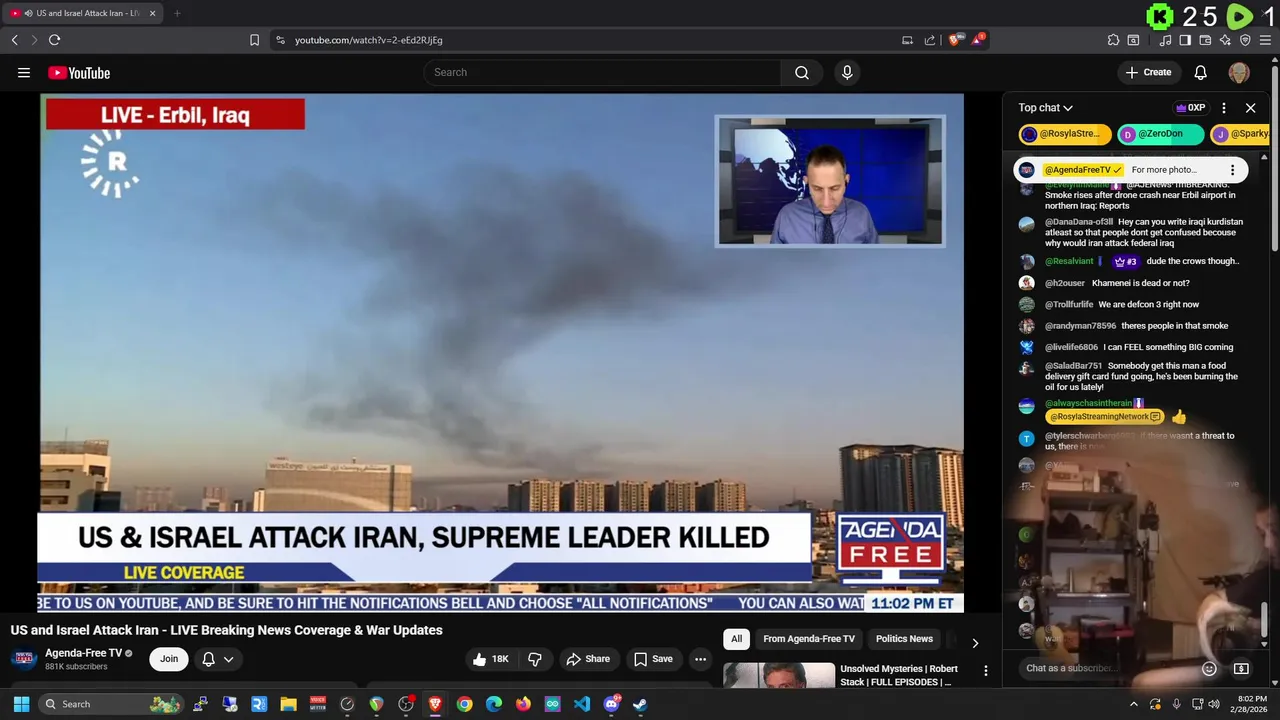Click the YouTube search input field
This screenshot has width=1280, height=720.
[602, 72]
